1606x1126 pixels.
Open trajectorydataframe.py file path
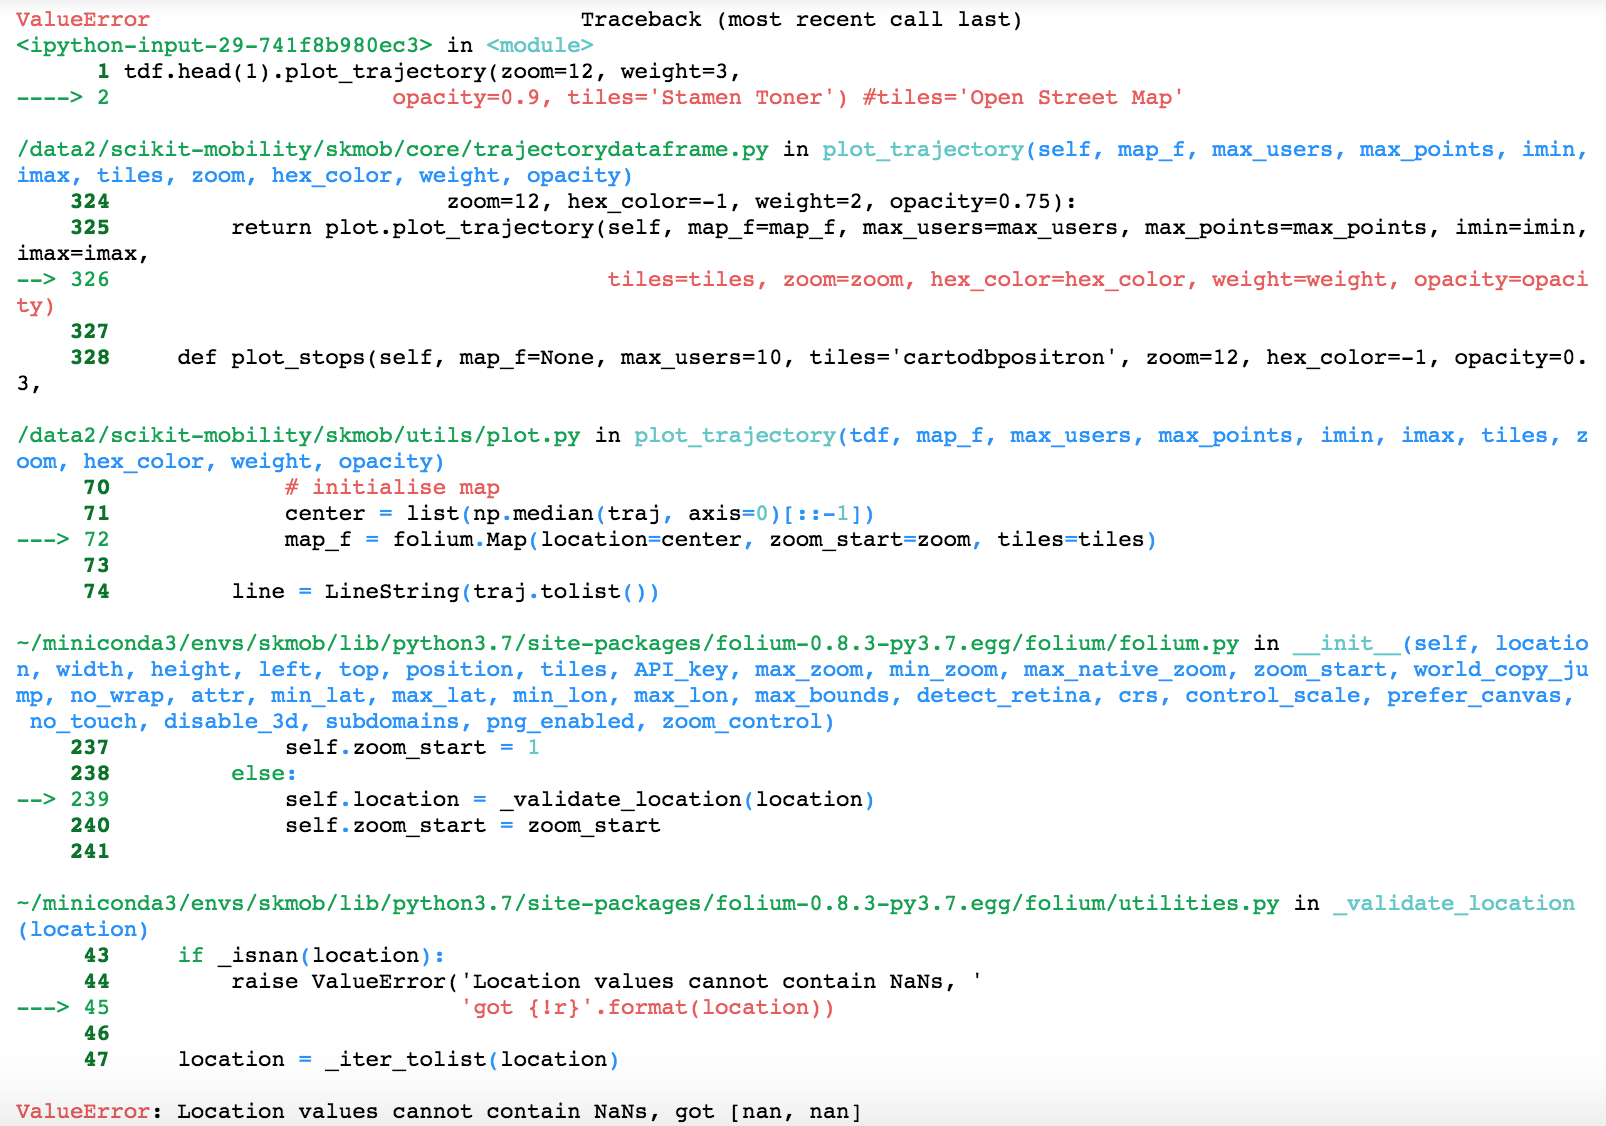point(390,149)
